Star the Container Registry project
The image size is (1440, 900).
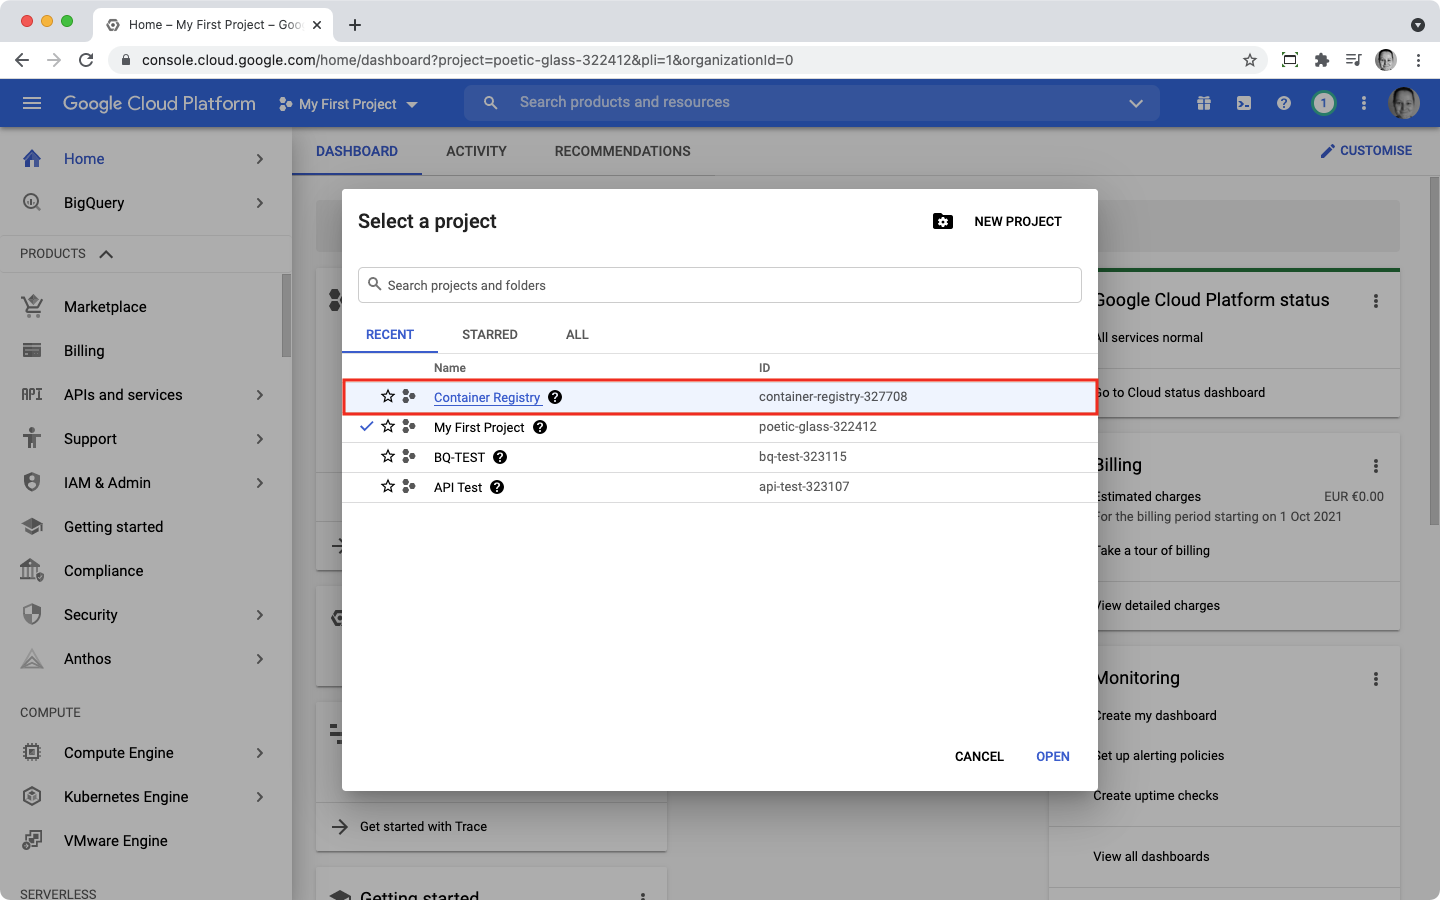coord(388,396)
